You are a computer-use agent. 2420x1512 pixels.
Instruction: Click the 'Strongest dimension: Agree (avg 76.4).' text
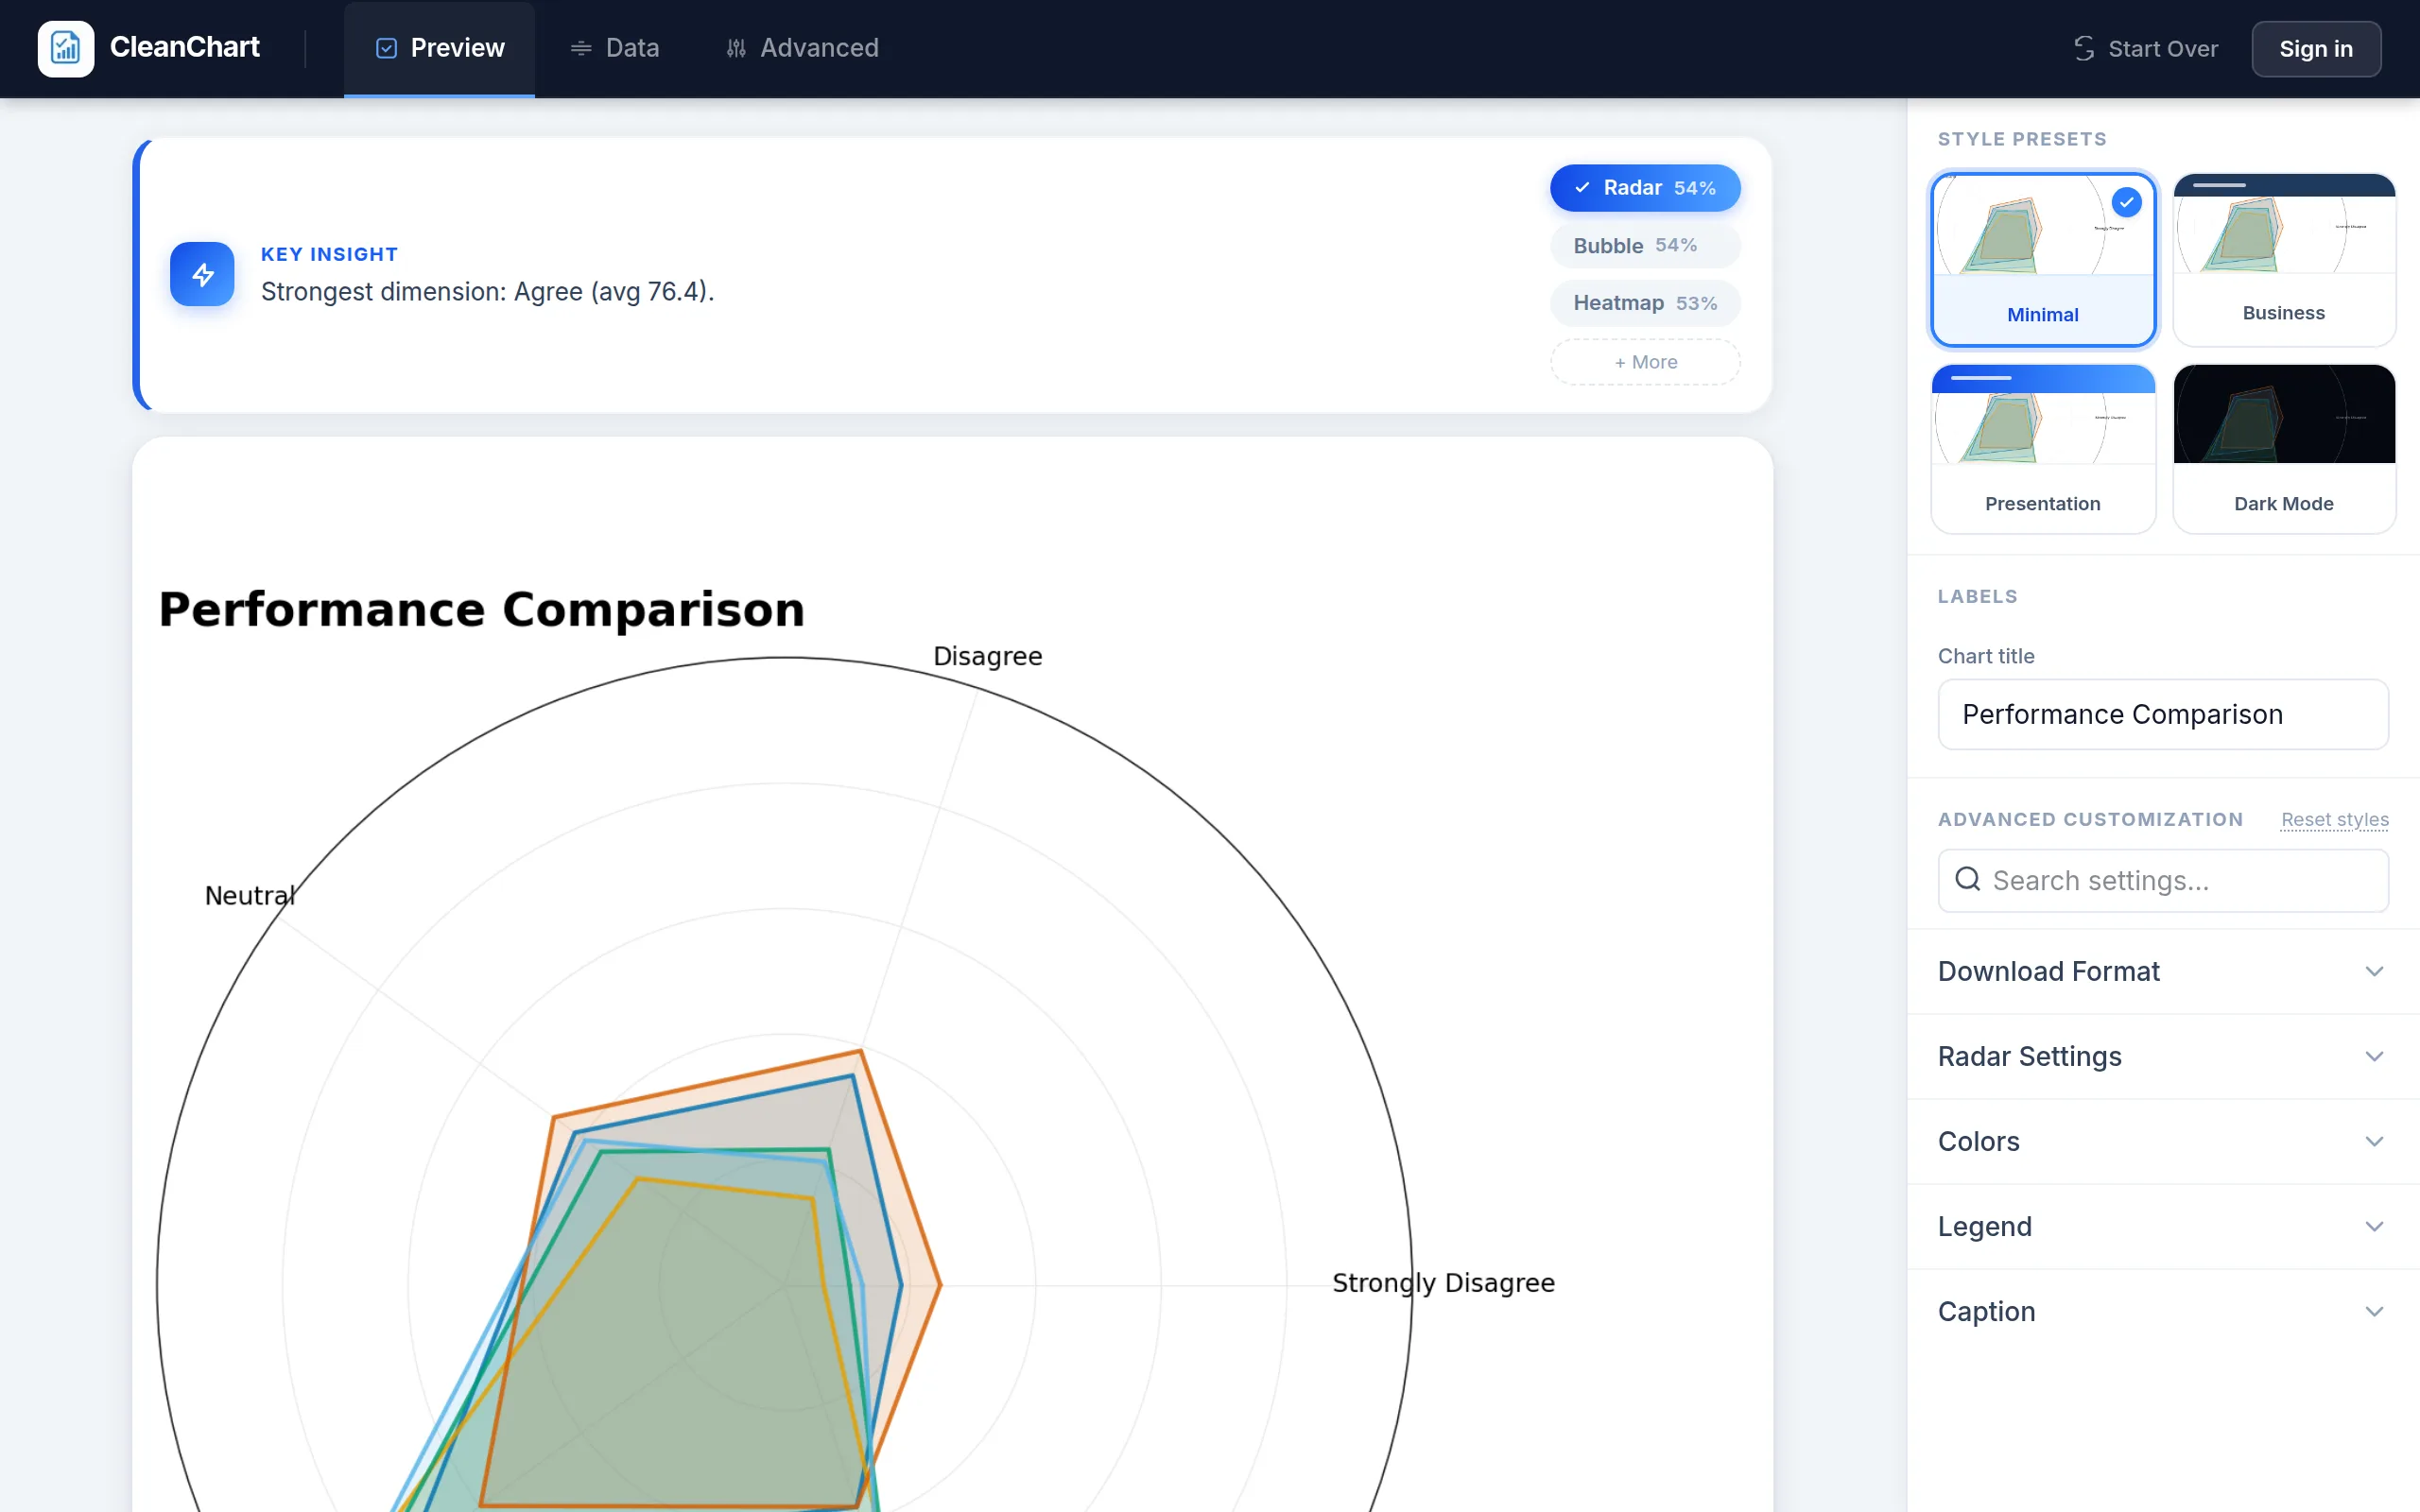(487, 291)
